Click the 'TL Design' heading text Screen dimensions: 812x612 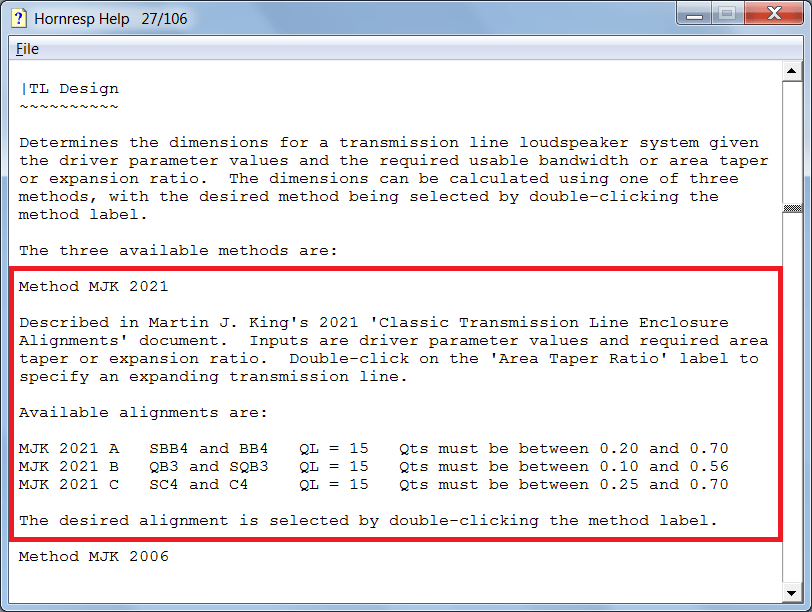(x=74, y=89)
